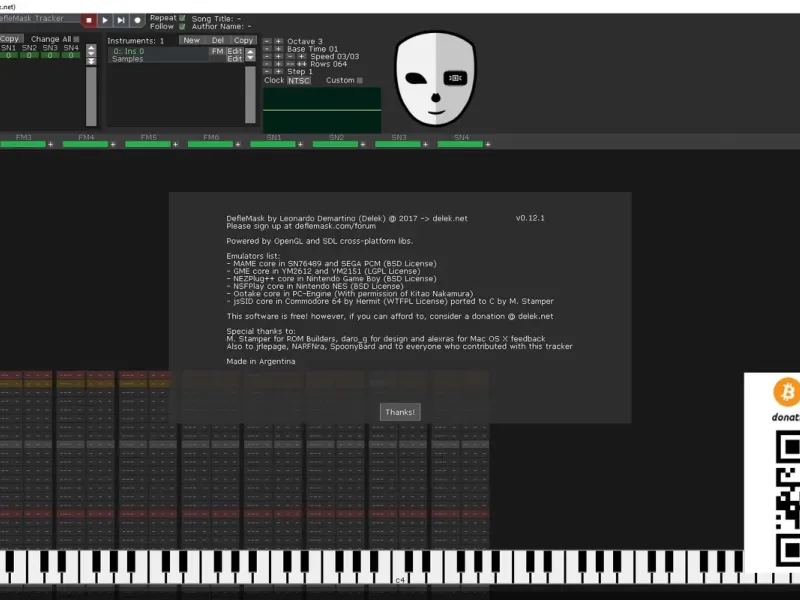
Task: Increase Step with the plus button
Action: tap(279, 71)
